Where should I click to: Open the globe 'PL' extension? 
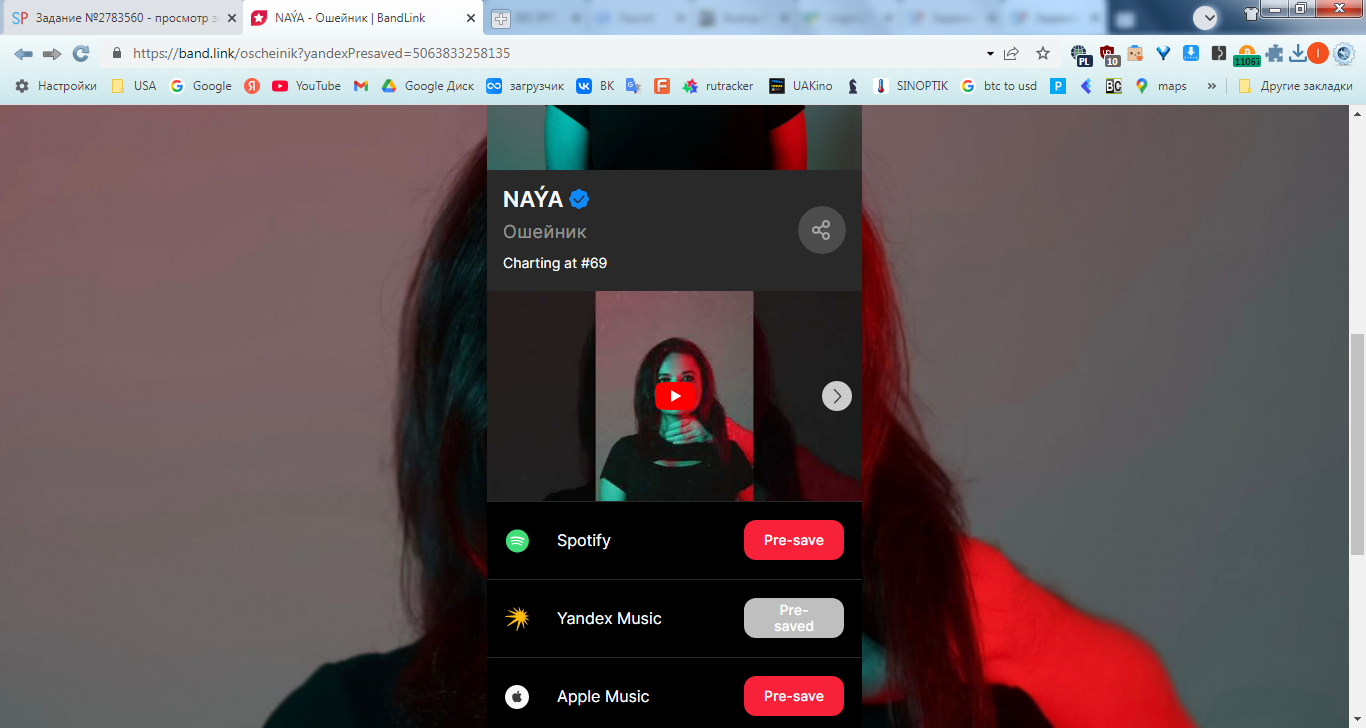[x=1080, y=55]
